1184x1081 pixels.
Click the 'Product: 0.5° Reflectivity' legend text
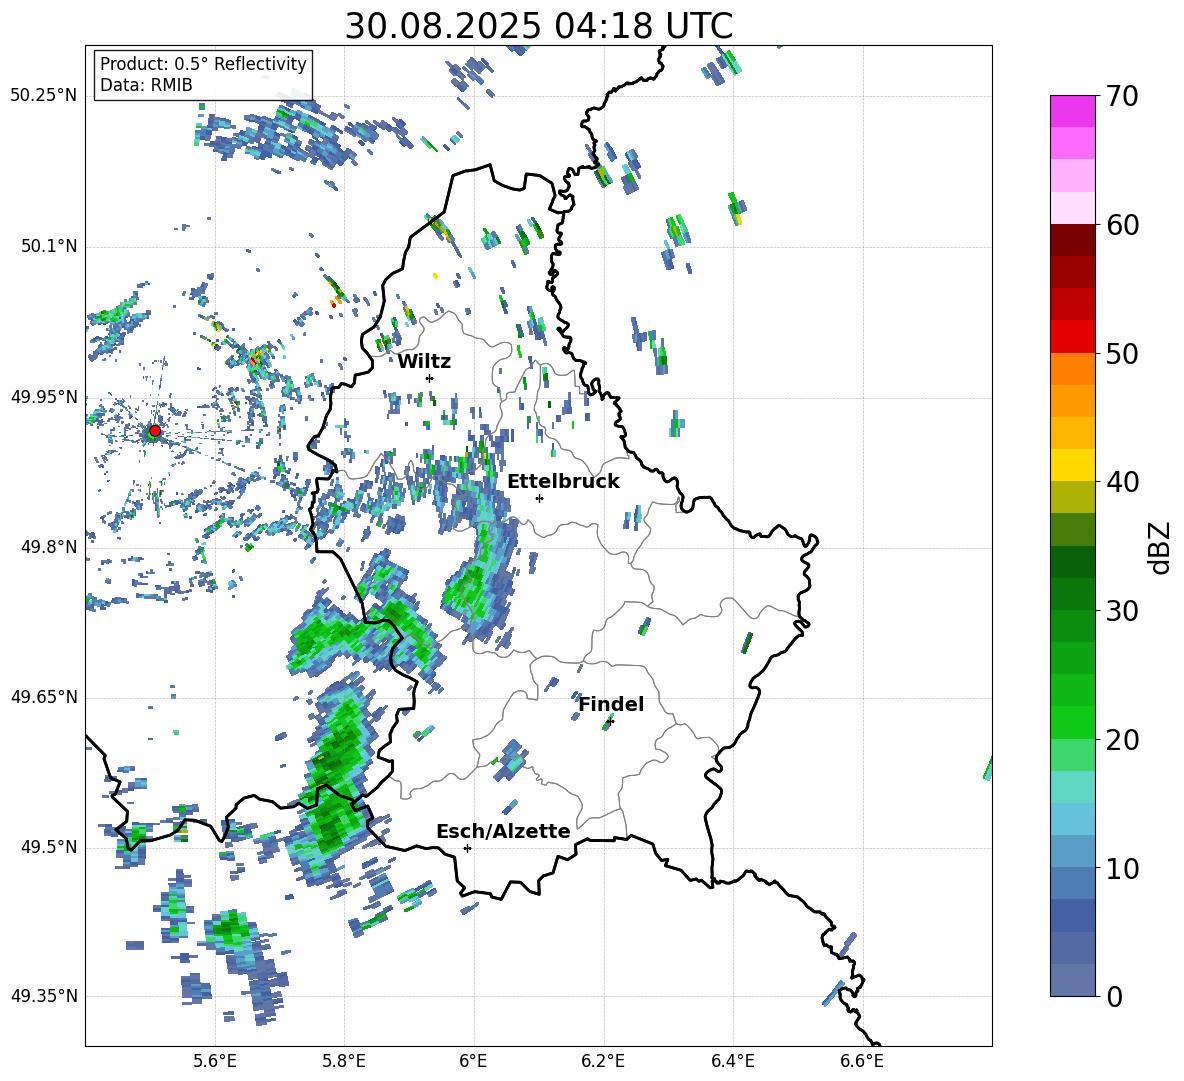203,63
